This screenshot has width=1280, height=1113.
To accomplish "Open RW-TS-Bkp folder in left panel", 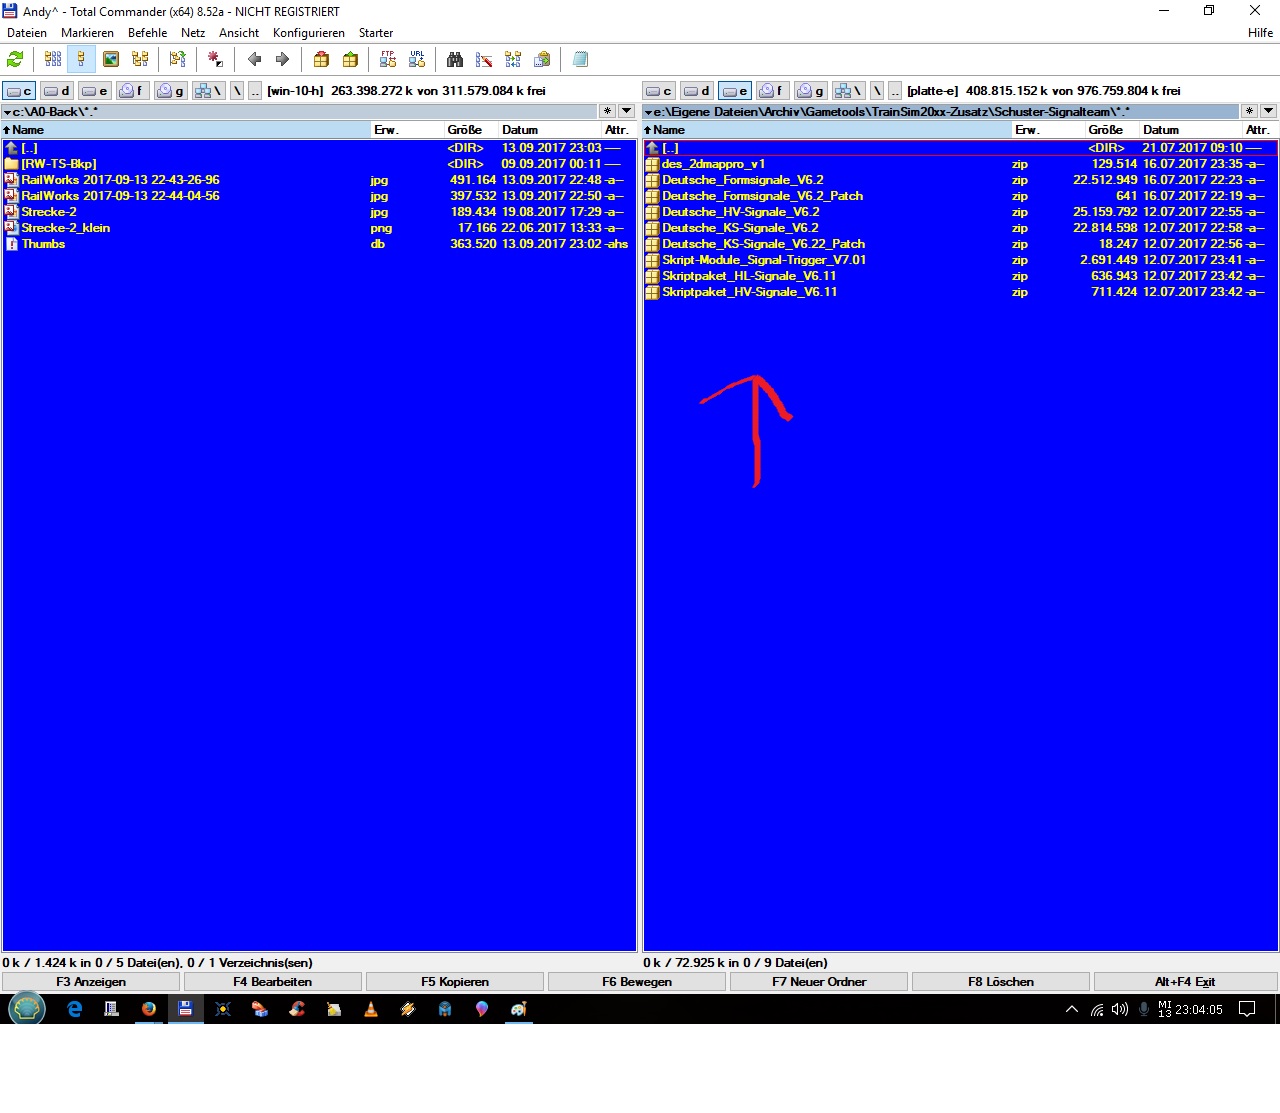I will [319, 164].
